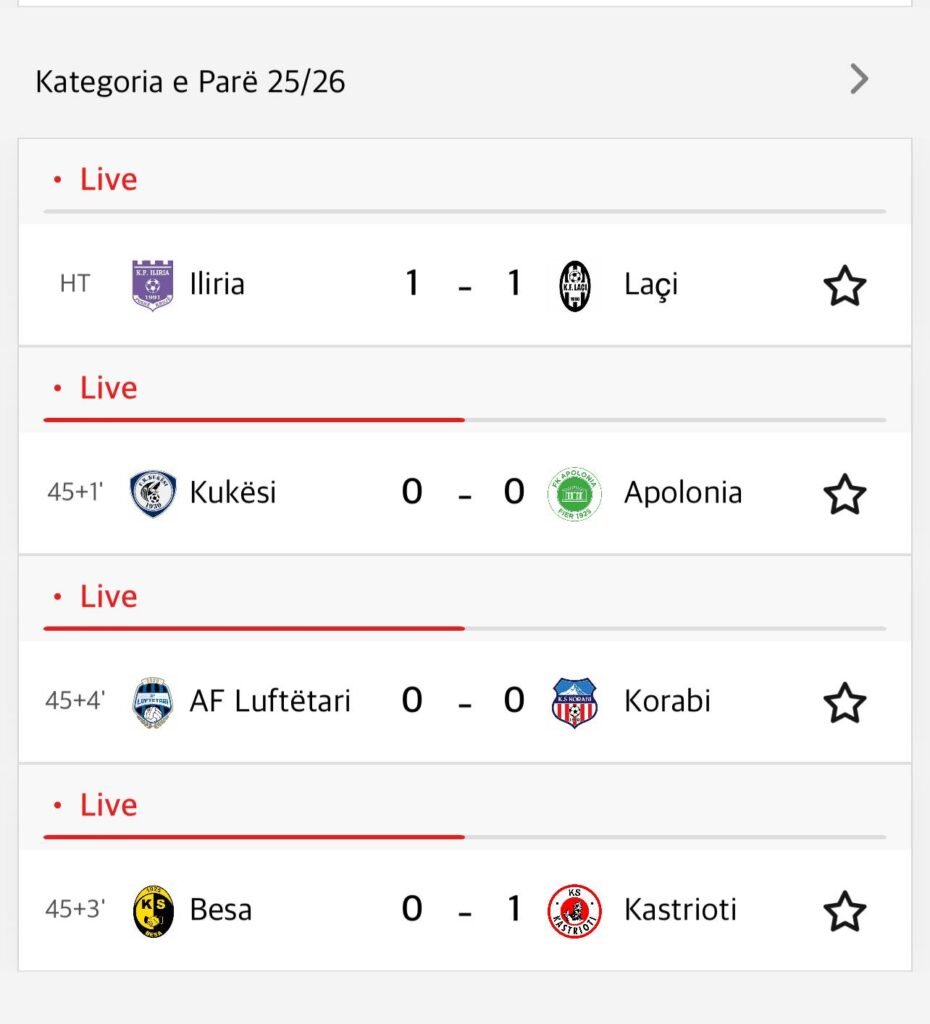Click the Iliria 1 - 1 Laçi score
Screen dimensions: 930x1024
click(x=462, y=285)
